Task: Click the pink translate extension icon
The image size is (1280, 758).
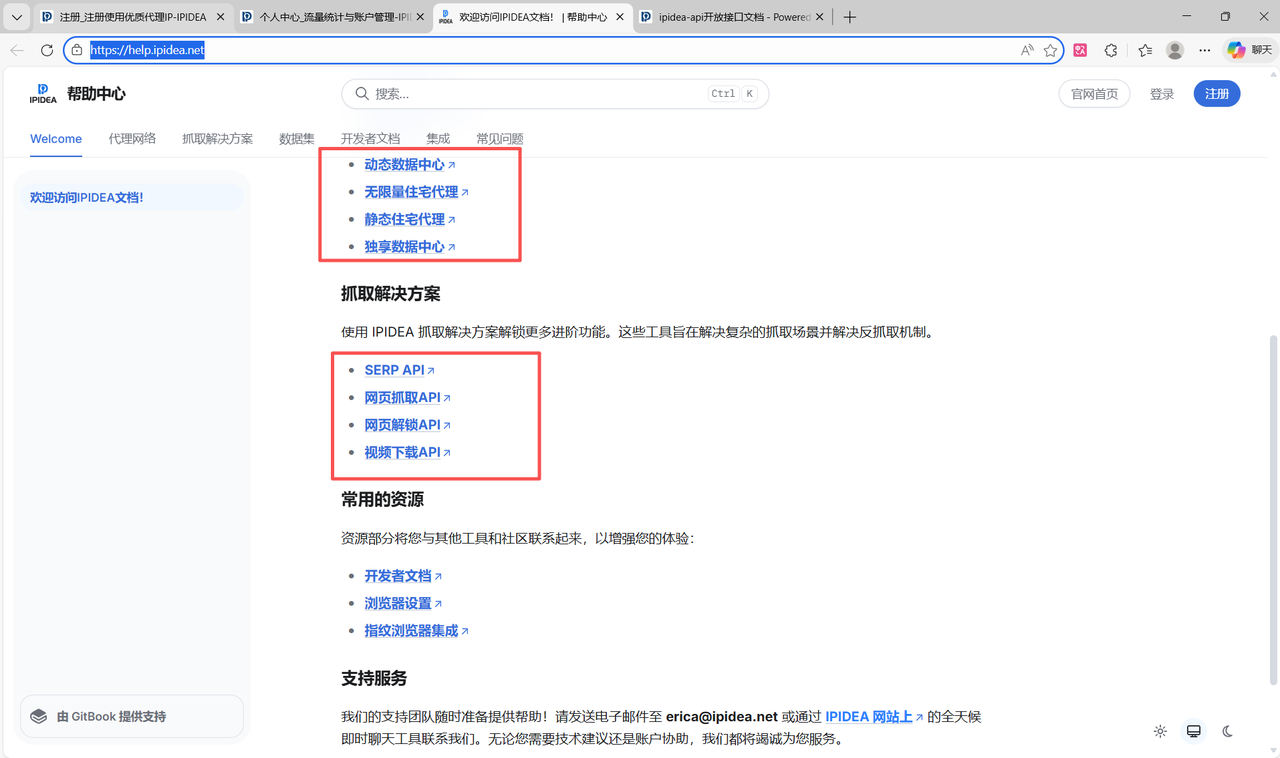Action: click(1080, 50)
